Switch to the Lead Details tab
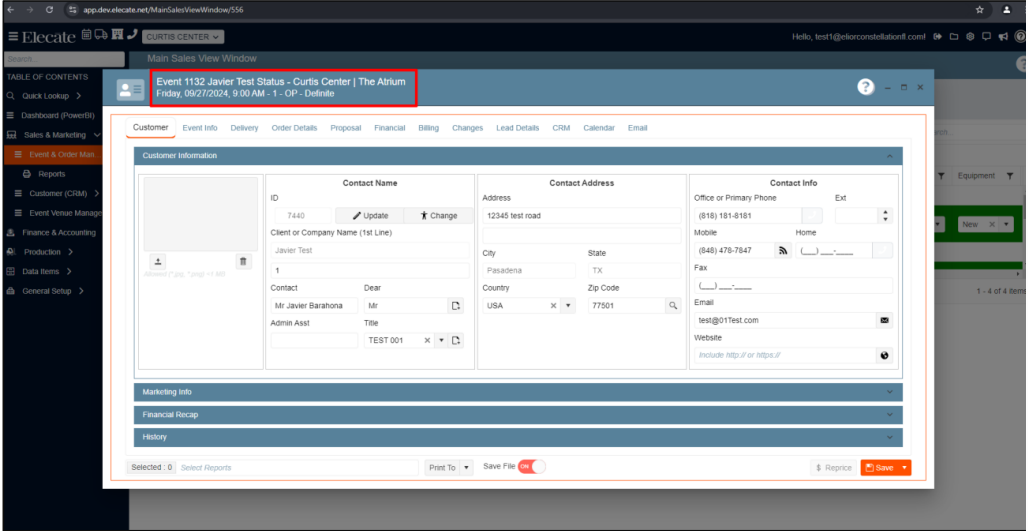Image resolution: width=1028 pixels, height=531 pixels. [518, 128]
